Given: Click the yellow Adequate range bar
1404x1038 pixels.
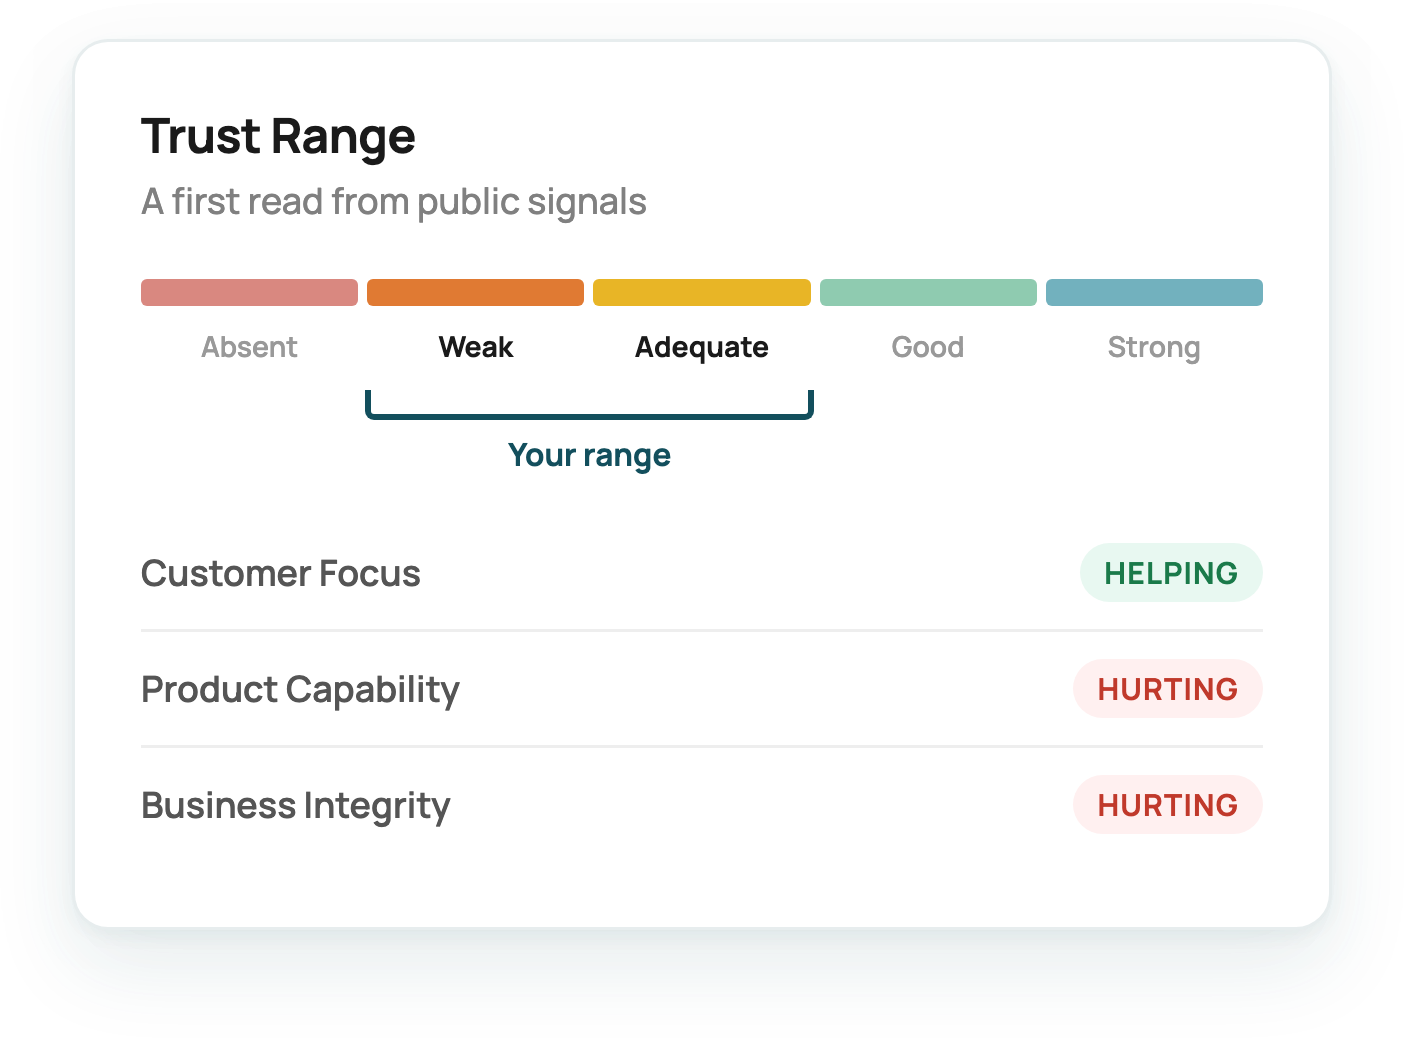Looking at the screenshot, I should [x=702, y=293].
